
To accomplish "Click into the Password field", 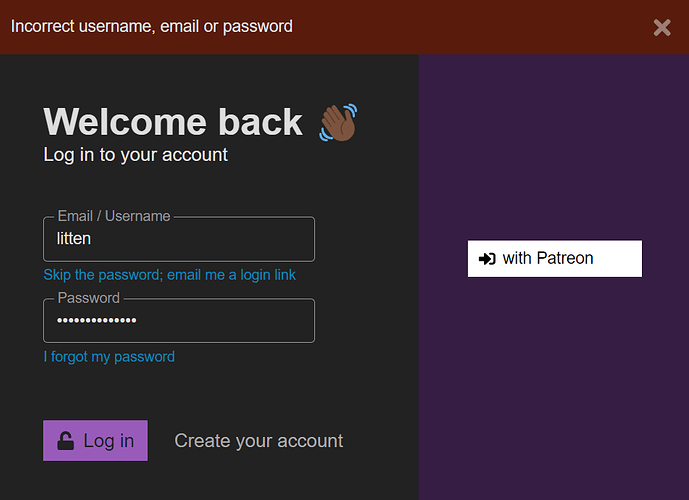I will point(179,321).
